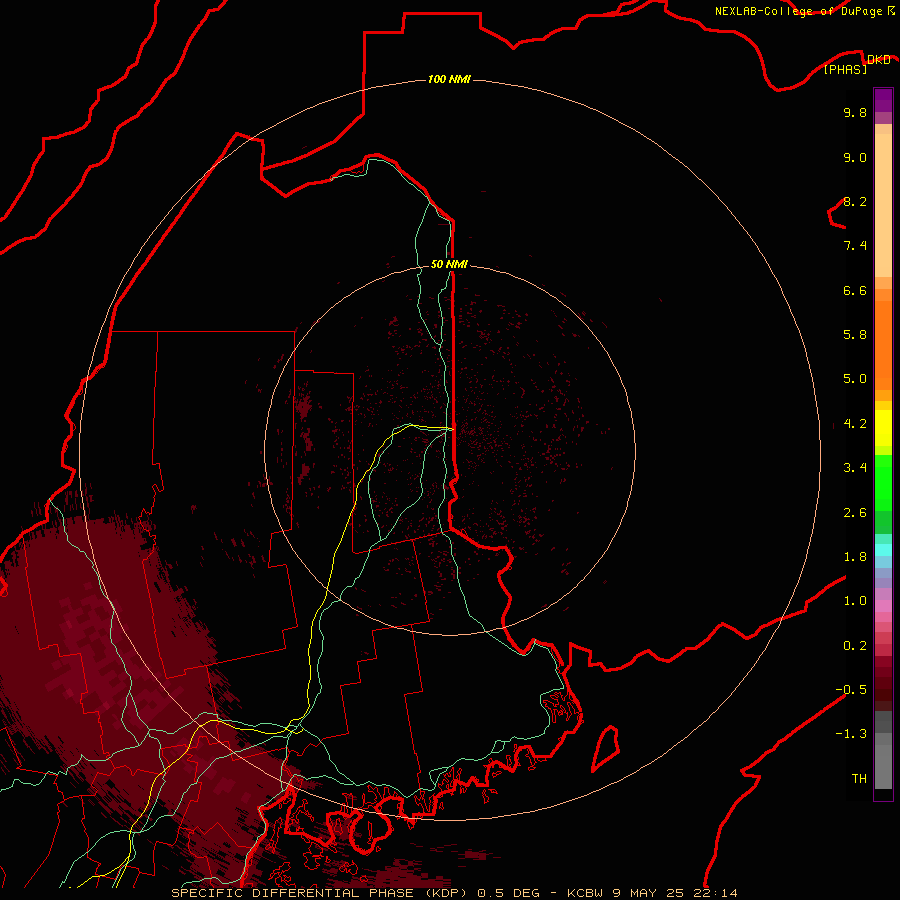Click the bright green segment of the color bar
Image resolution: width=900 pixels, height=900 pixels.
(883, 483)
